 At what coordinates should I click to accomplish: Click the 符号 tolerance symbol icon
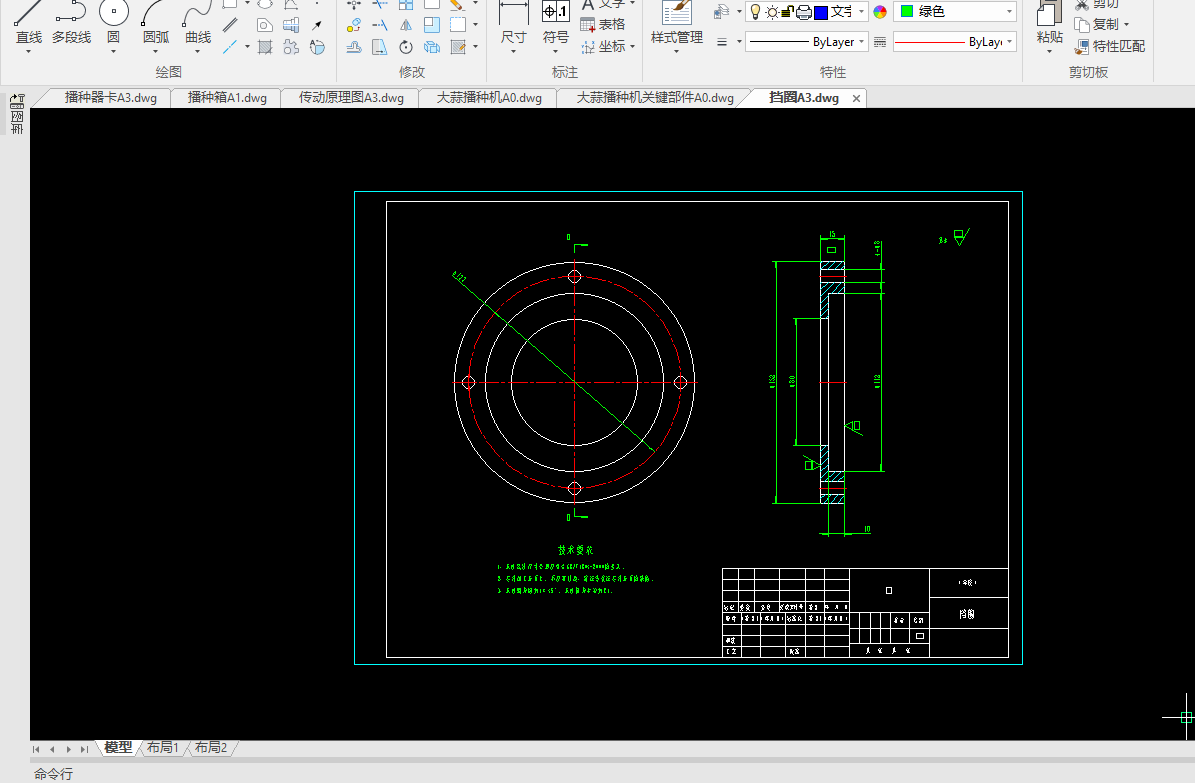(555, 14)
